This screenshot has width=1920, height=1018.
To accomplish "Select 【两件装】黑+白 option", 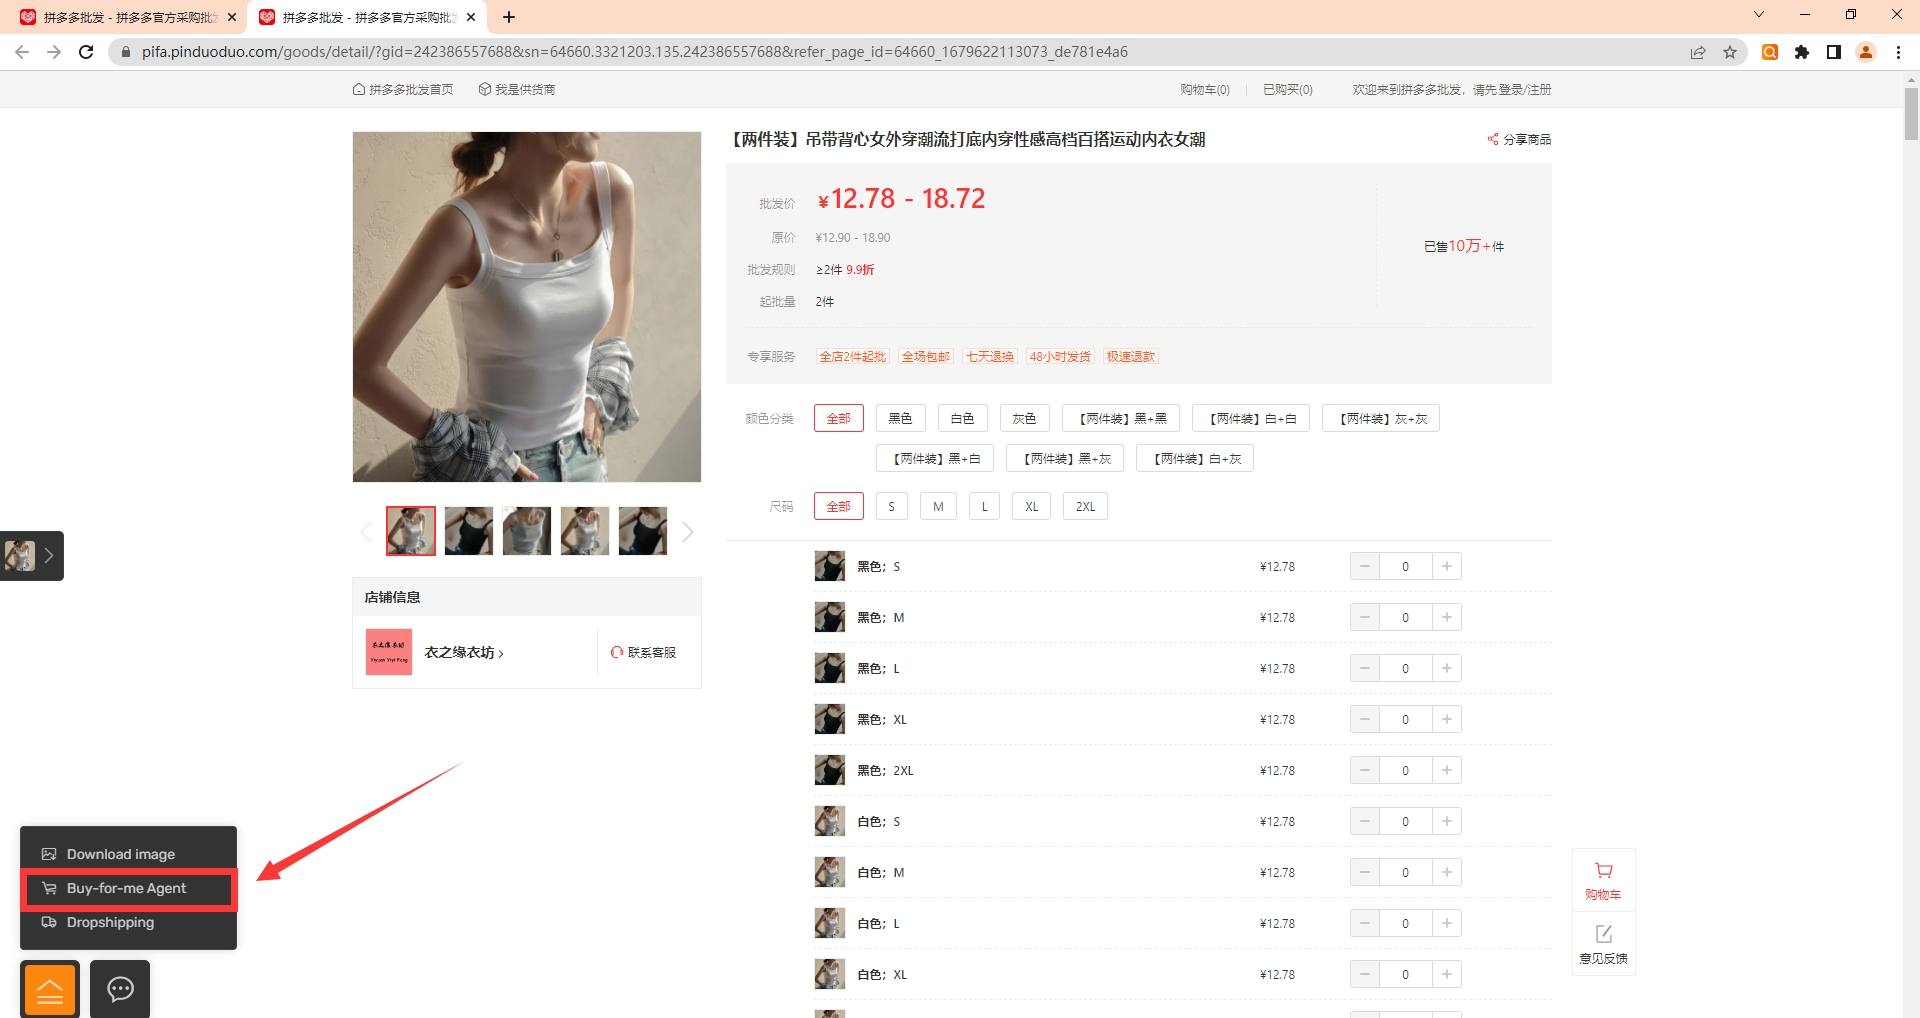I will click(x=935, y=458).
